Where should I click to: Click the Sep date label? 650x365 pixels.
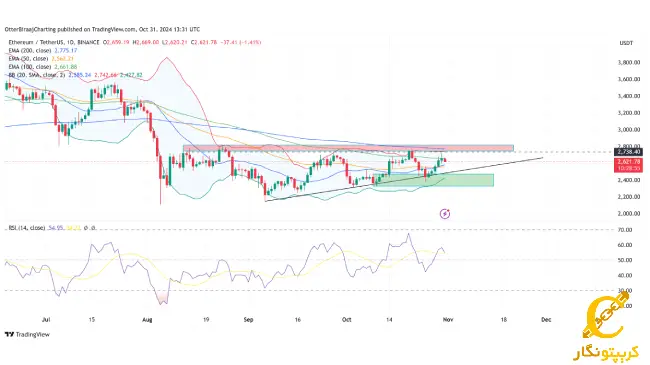(248, 320)
